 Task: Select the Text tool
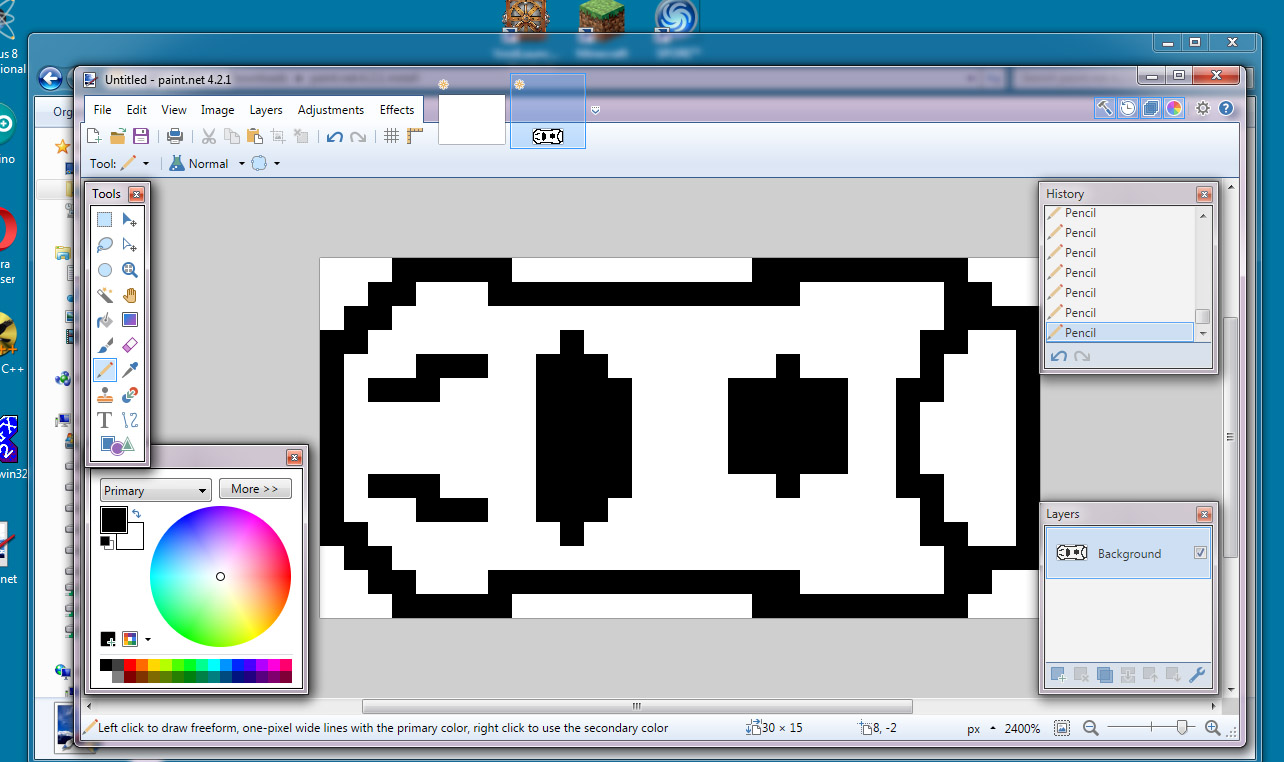[104, 419]
